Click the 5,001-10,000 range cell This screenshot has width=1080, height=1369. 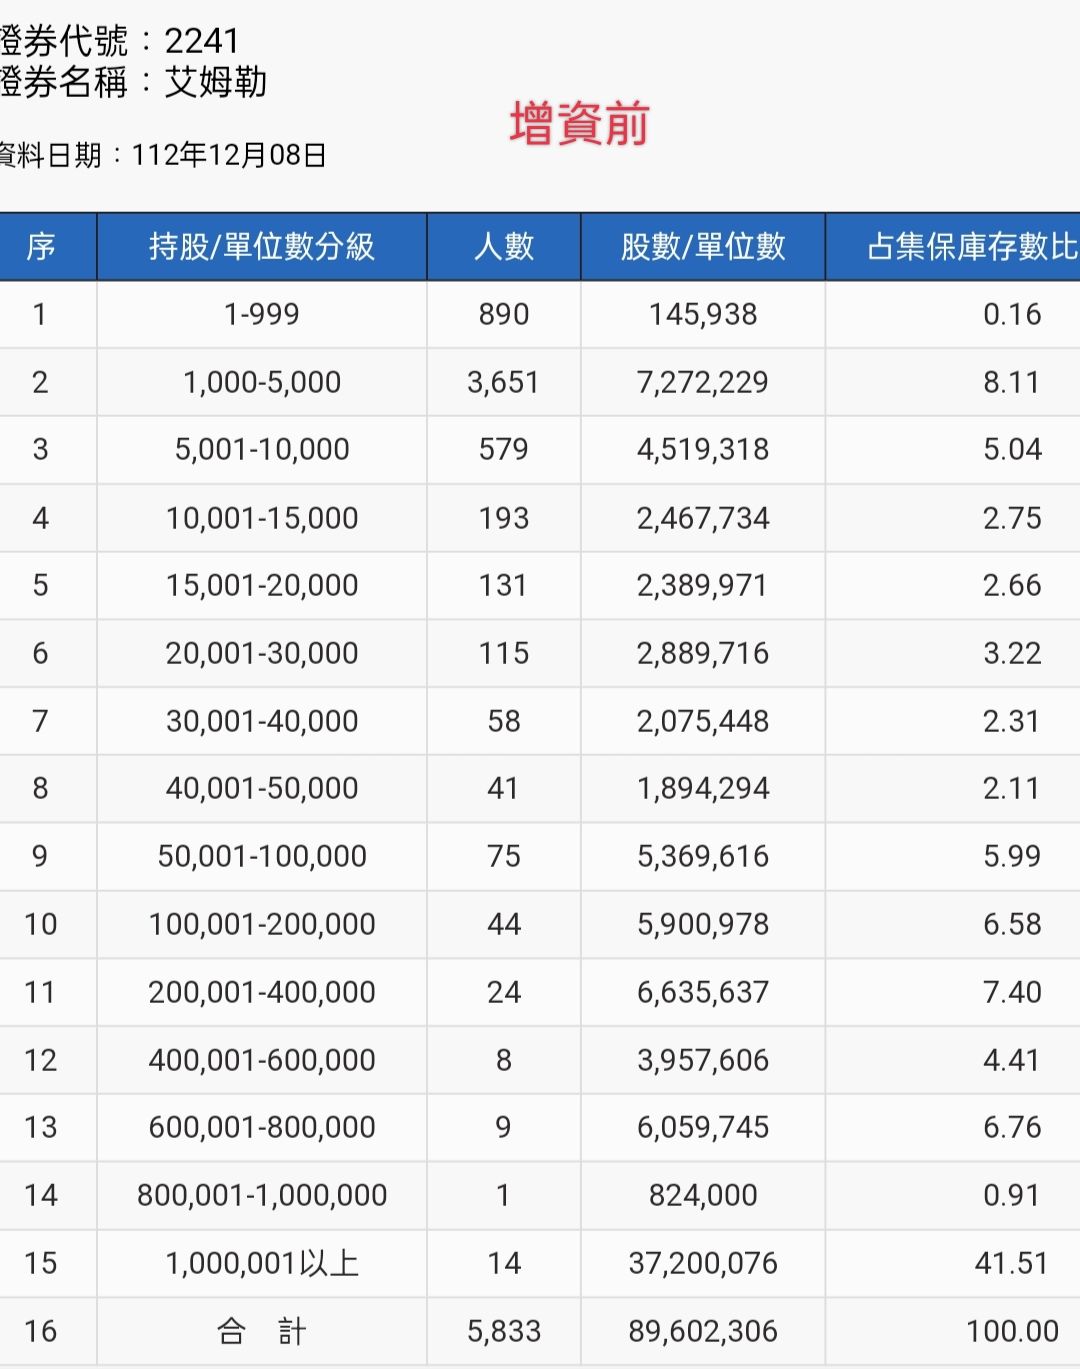(x=260, y=449)
